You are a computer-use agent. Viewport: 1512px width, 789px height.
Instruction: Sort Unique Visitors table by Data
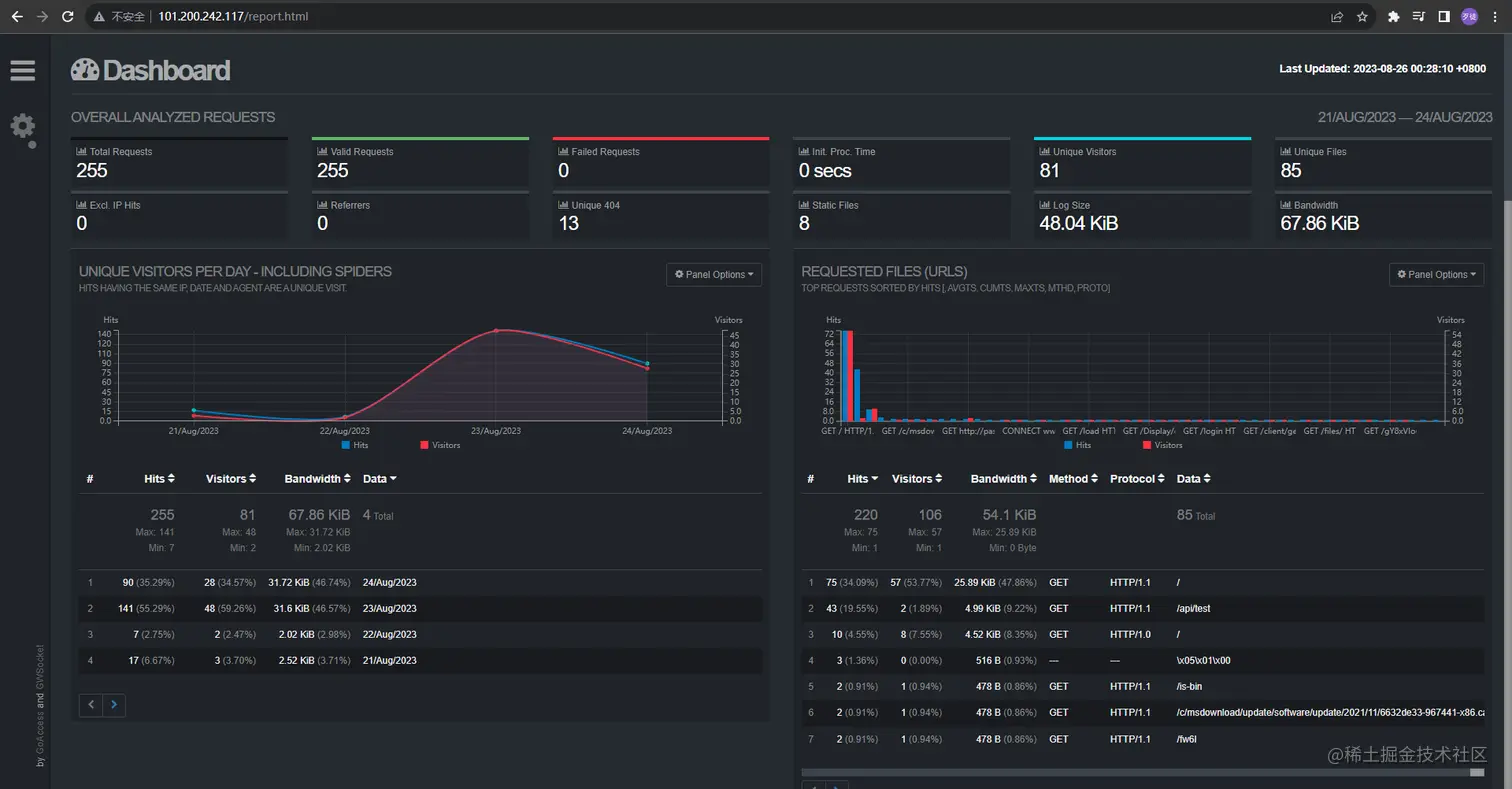(380, 479)
